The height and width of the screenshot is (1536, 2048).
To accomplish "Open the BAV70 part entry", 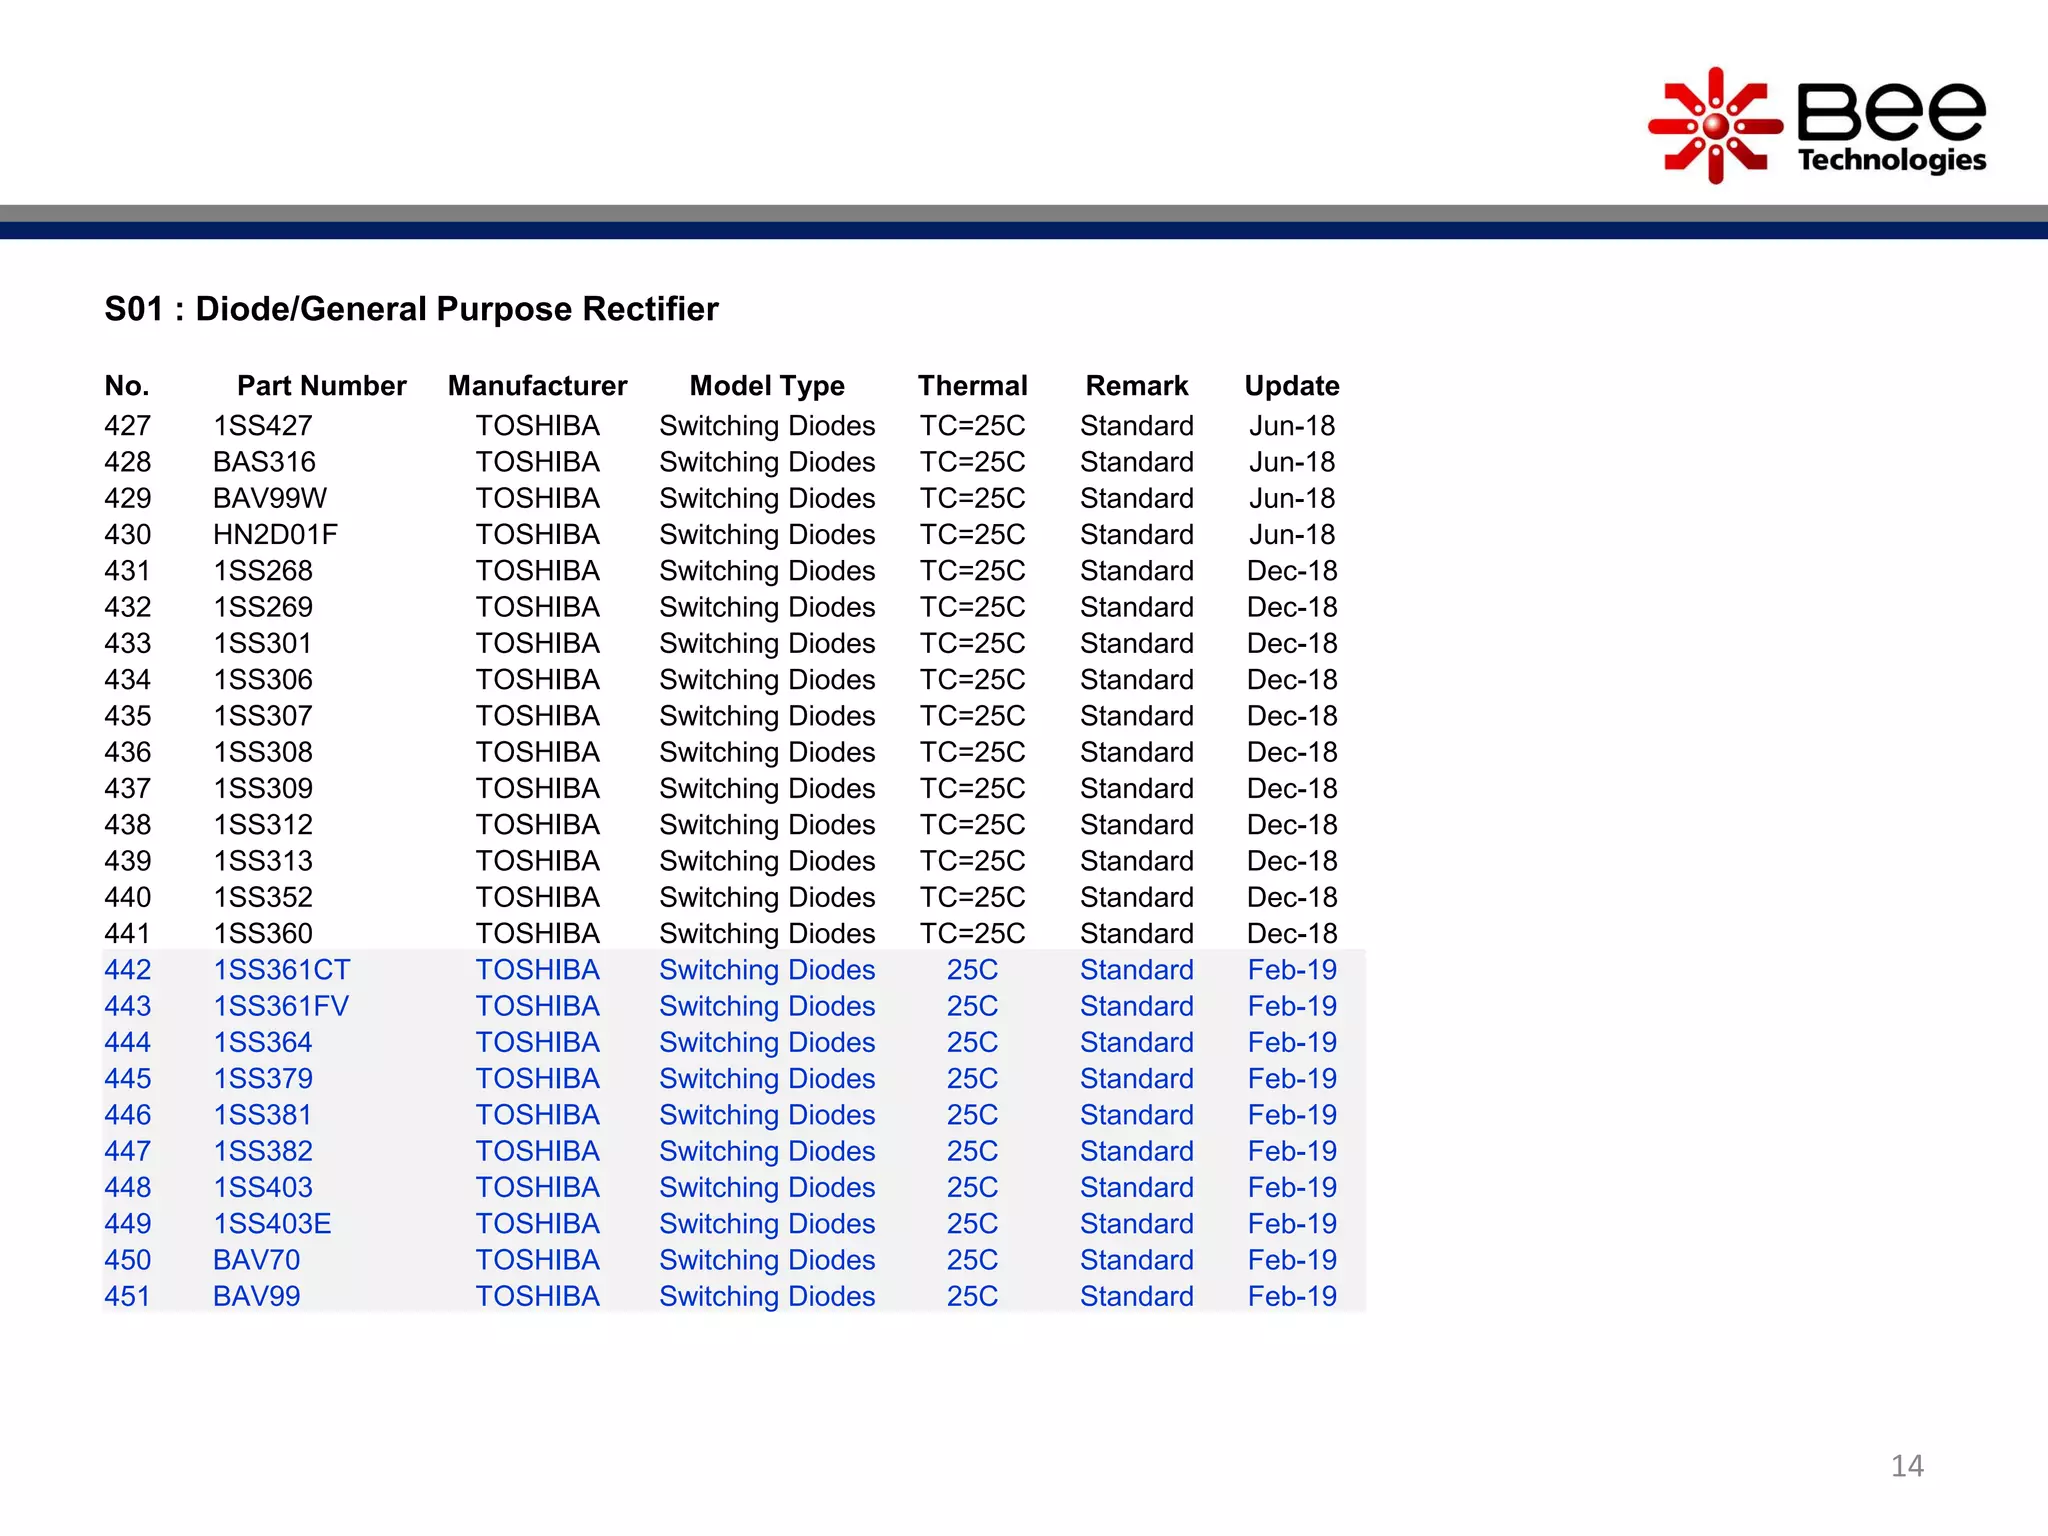I will tap(256, 1260).
